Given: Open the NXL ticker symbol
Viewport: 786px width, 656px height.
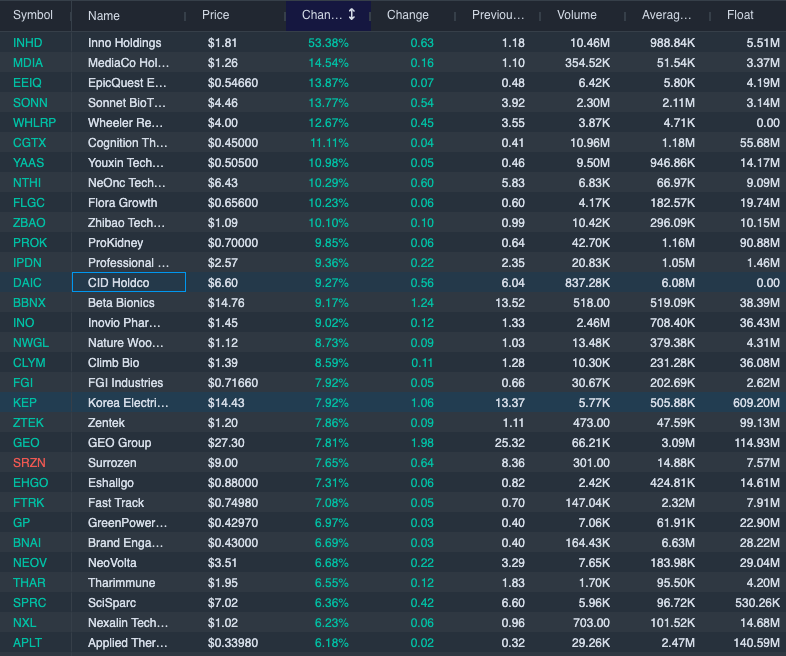Looking at the screenshot, I should click(x=25, y=623).
